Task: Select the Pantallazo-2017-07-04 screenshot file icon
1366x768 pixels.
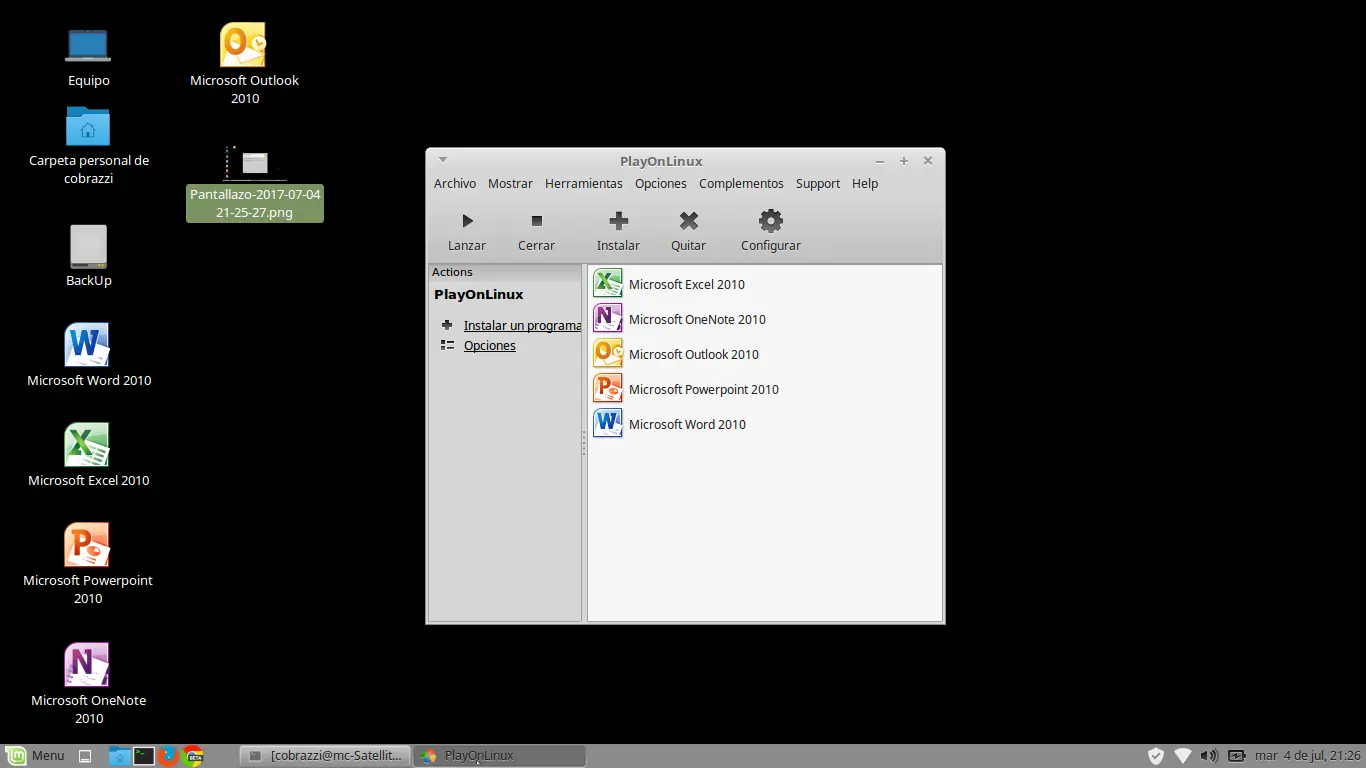Action: click(x=255, y=163)
